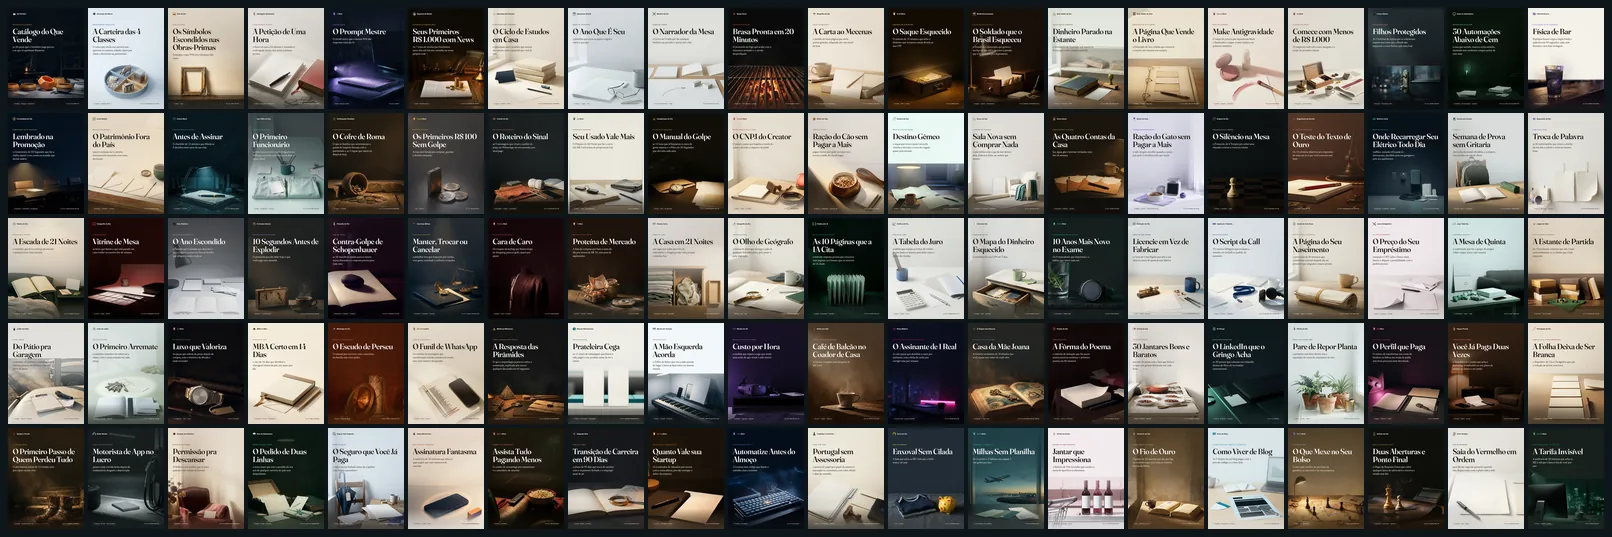The height and width of the screenshot is (537, 1612).
Task: Select 'Brasa Pronta em 20 Minutos' cover
Action: [x=765, y=59]
